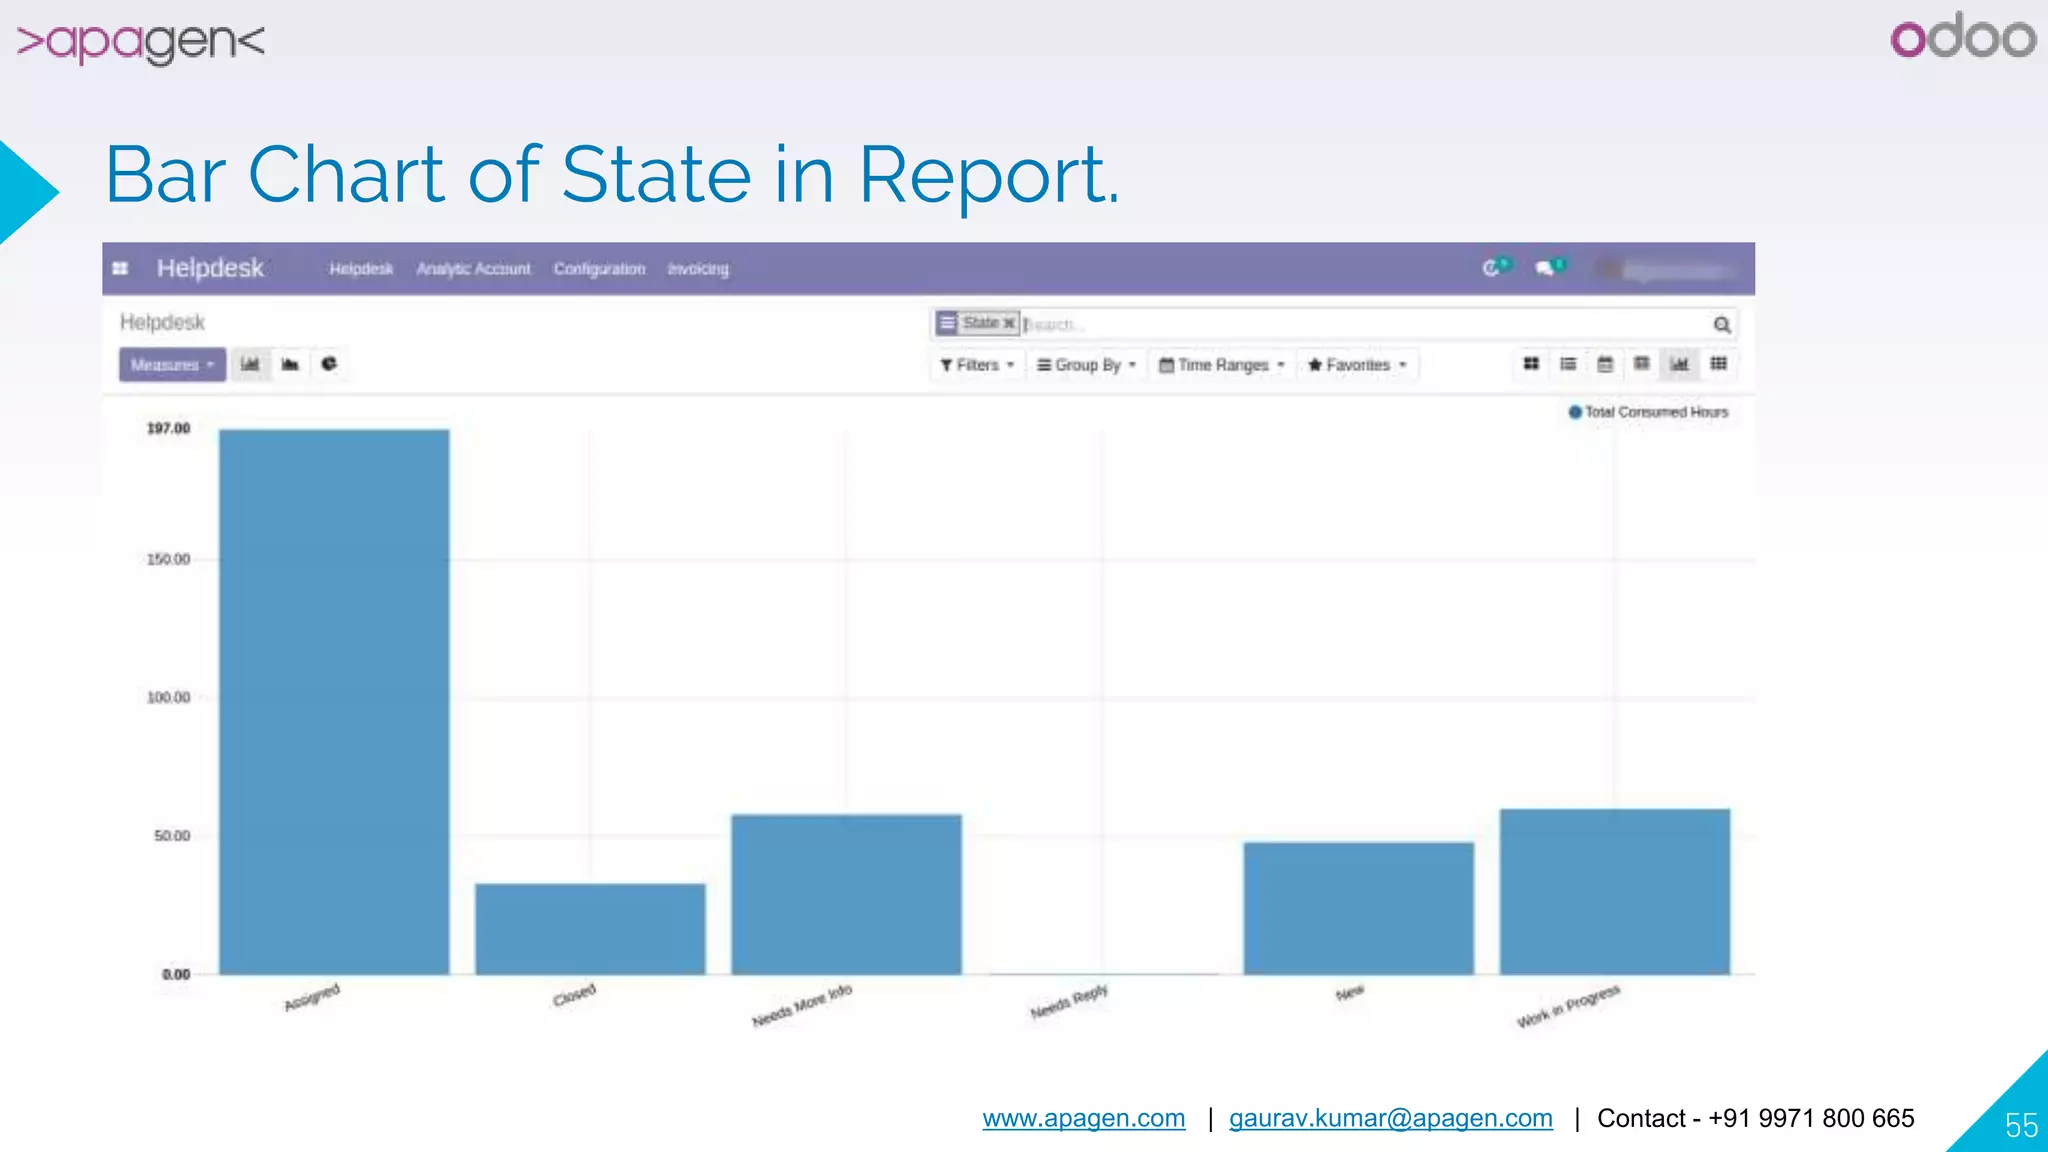Click the 100.00 y-axis value
2048x1152 pixels.
[x=168, y=697]
